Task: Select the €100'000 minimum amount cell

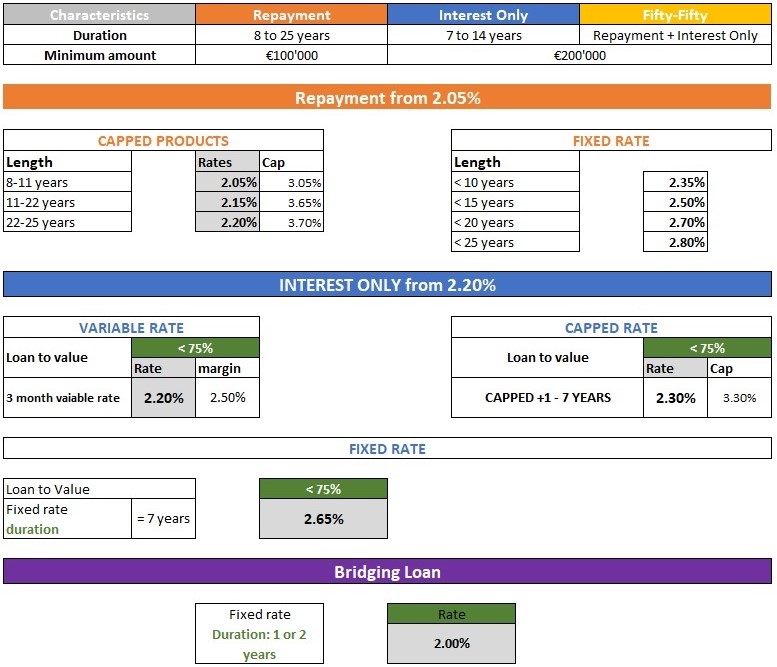Action: [291, 55]
